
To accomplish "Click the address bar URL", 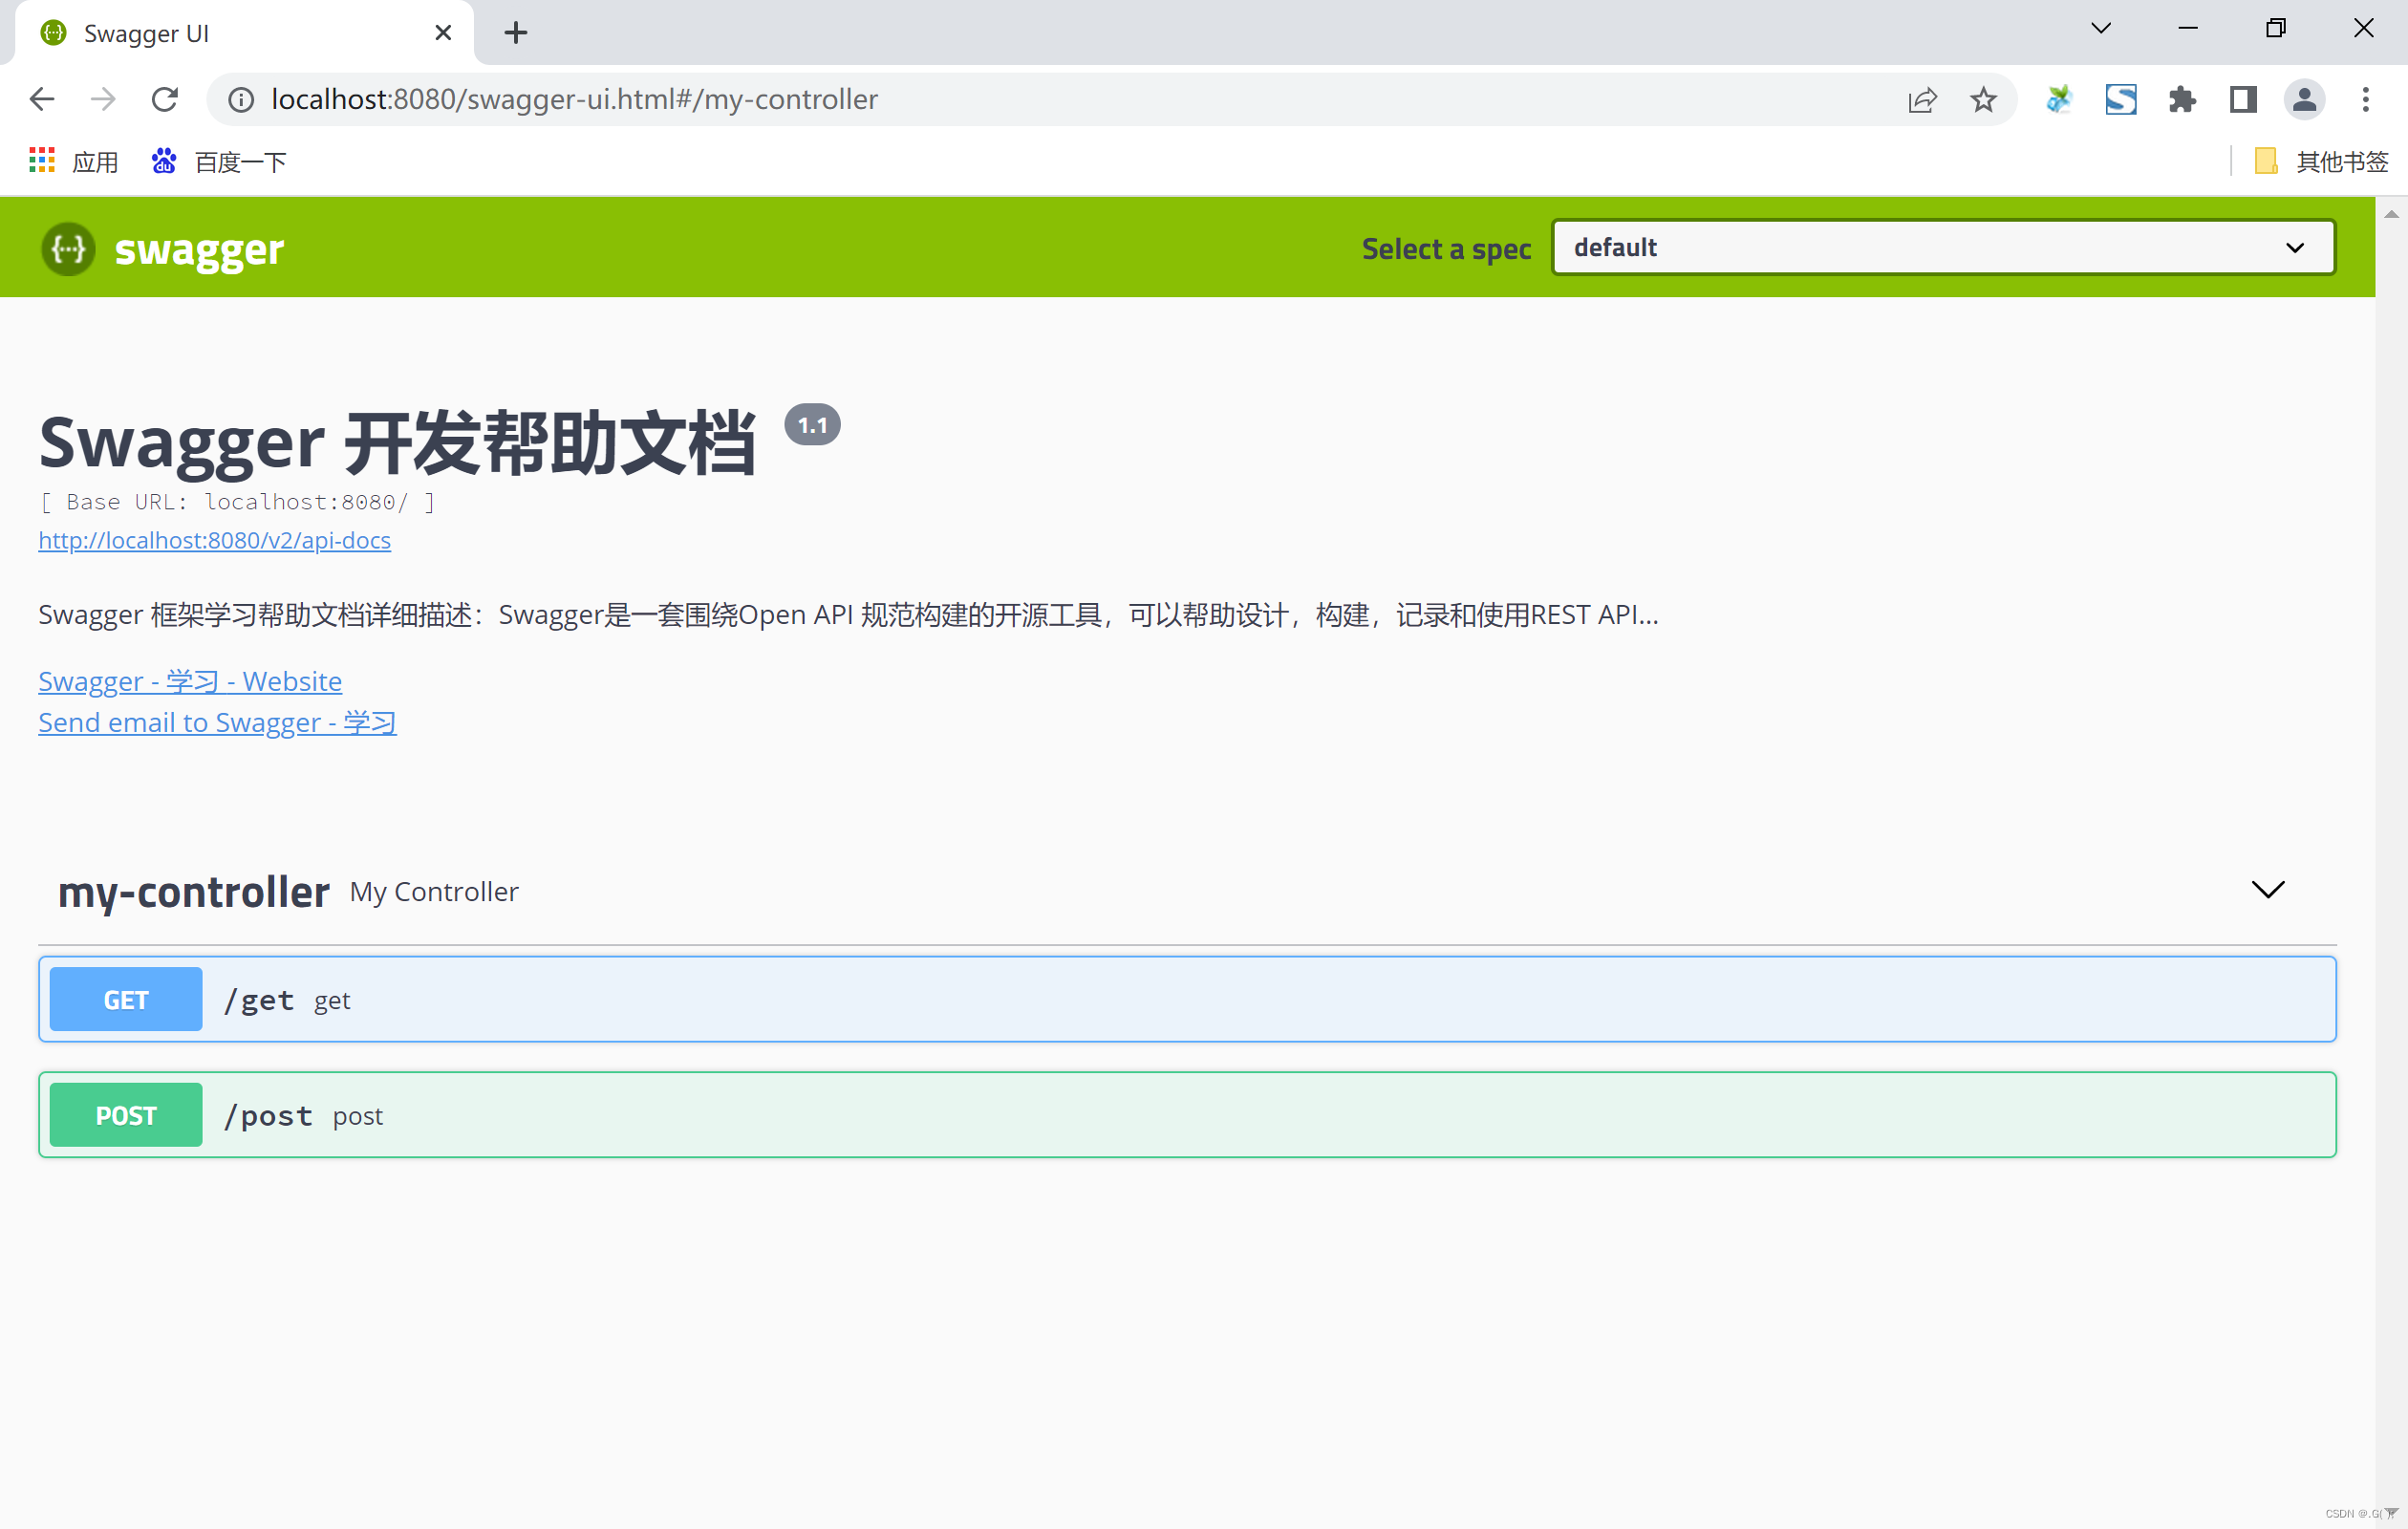I will point(574,99).
